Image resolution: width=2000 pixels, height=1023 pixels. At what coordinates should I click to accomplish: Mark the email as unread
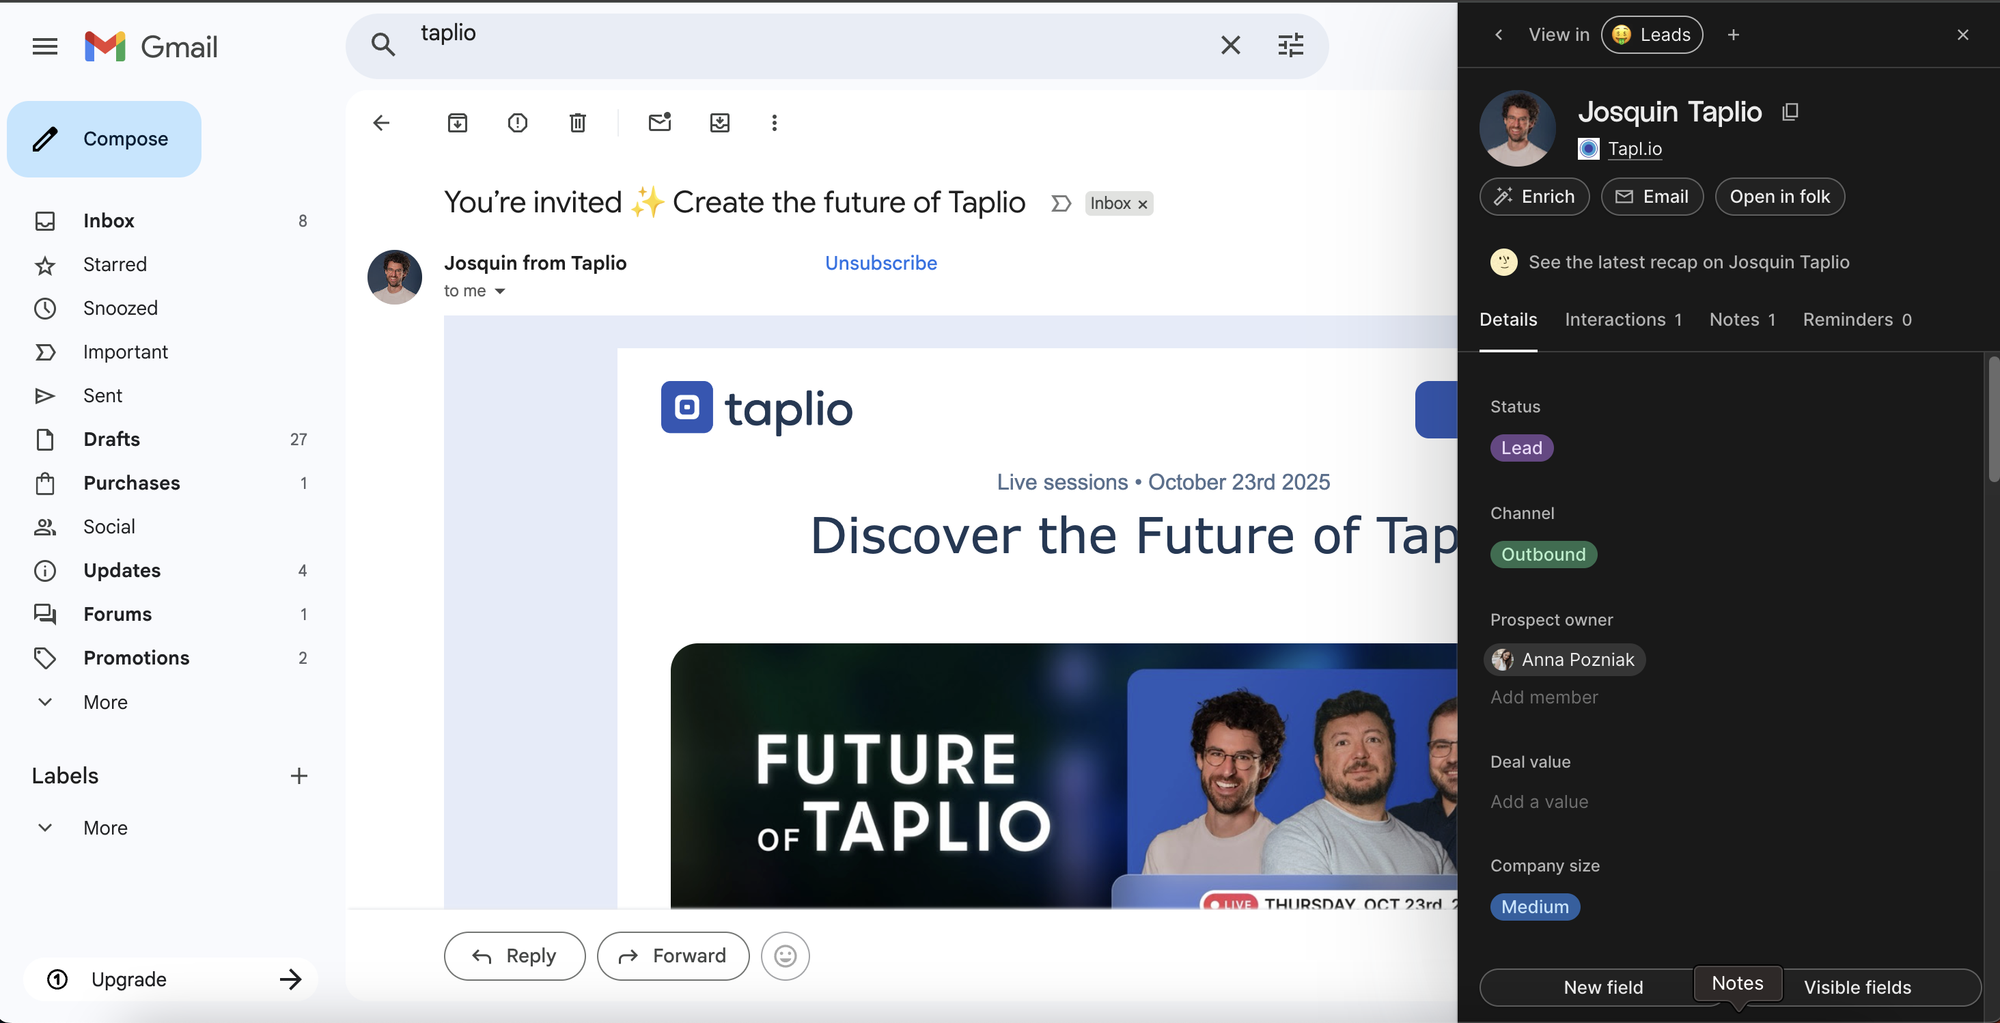pyautogui.click(x=659, y=123)
